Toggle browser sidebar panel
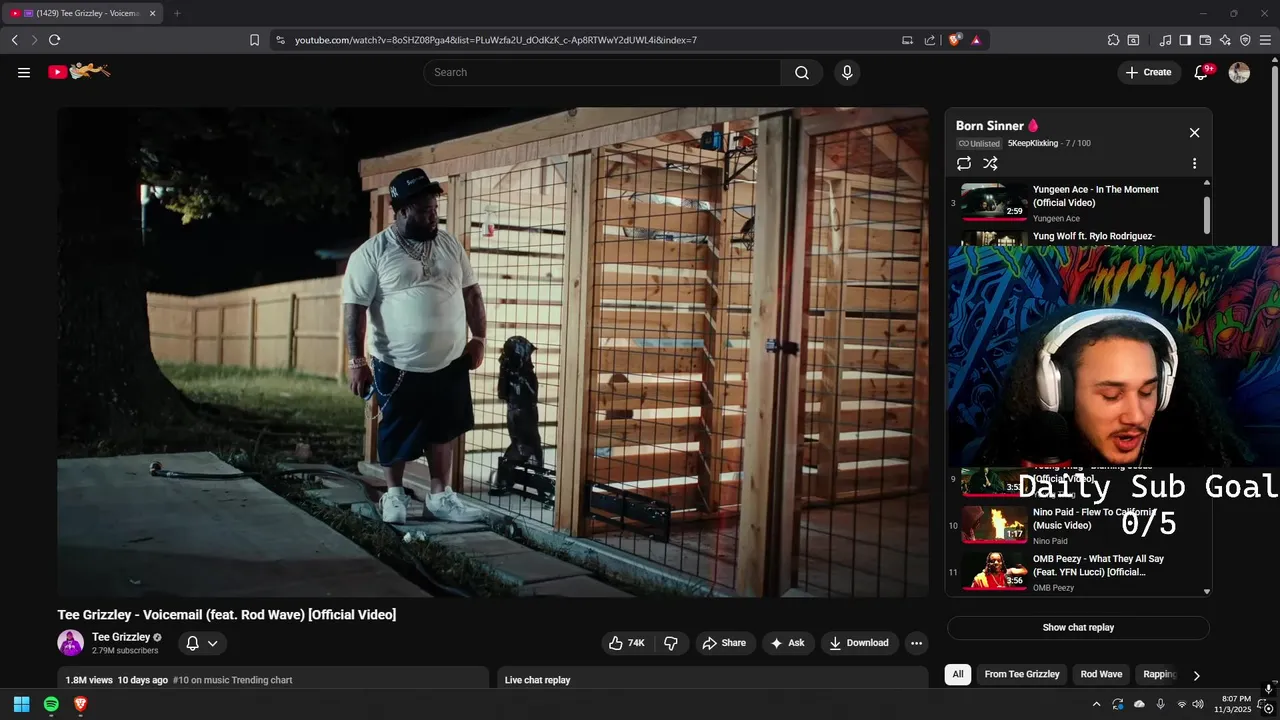 [x=1185, y=40]
